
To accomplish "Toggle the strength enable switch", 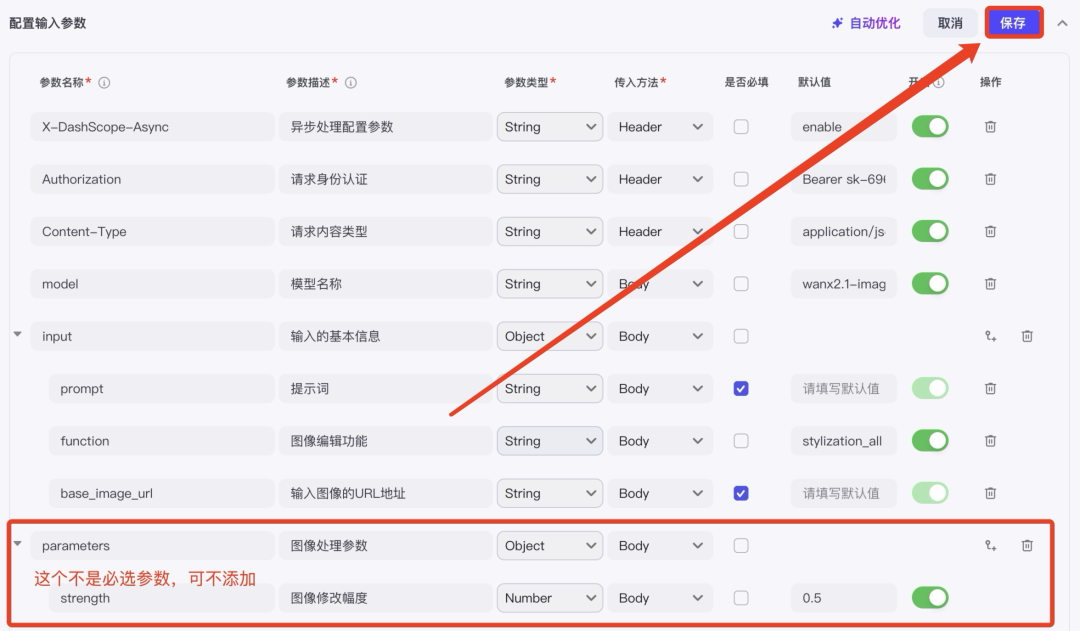I will coord(930,598).
